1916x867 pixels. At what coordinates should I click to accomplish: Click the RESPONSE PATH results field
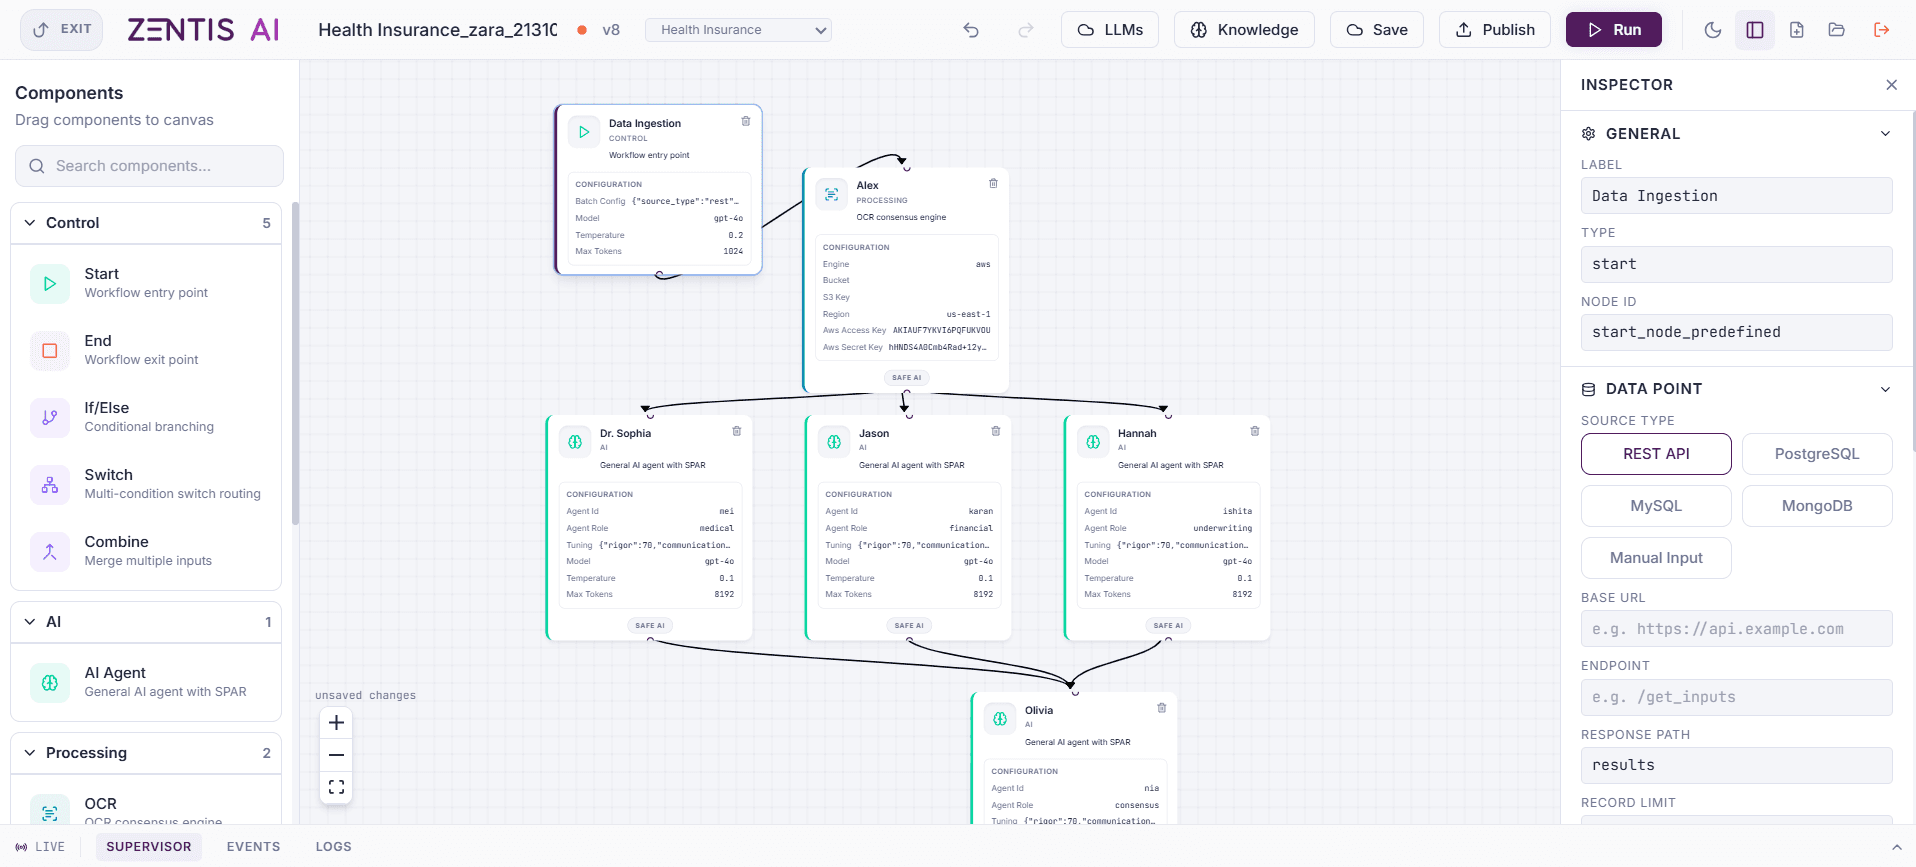coord(1736,765)
